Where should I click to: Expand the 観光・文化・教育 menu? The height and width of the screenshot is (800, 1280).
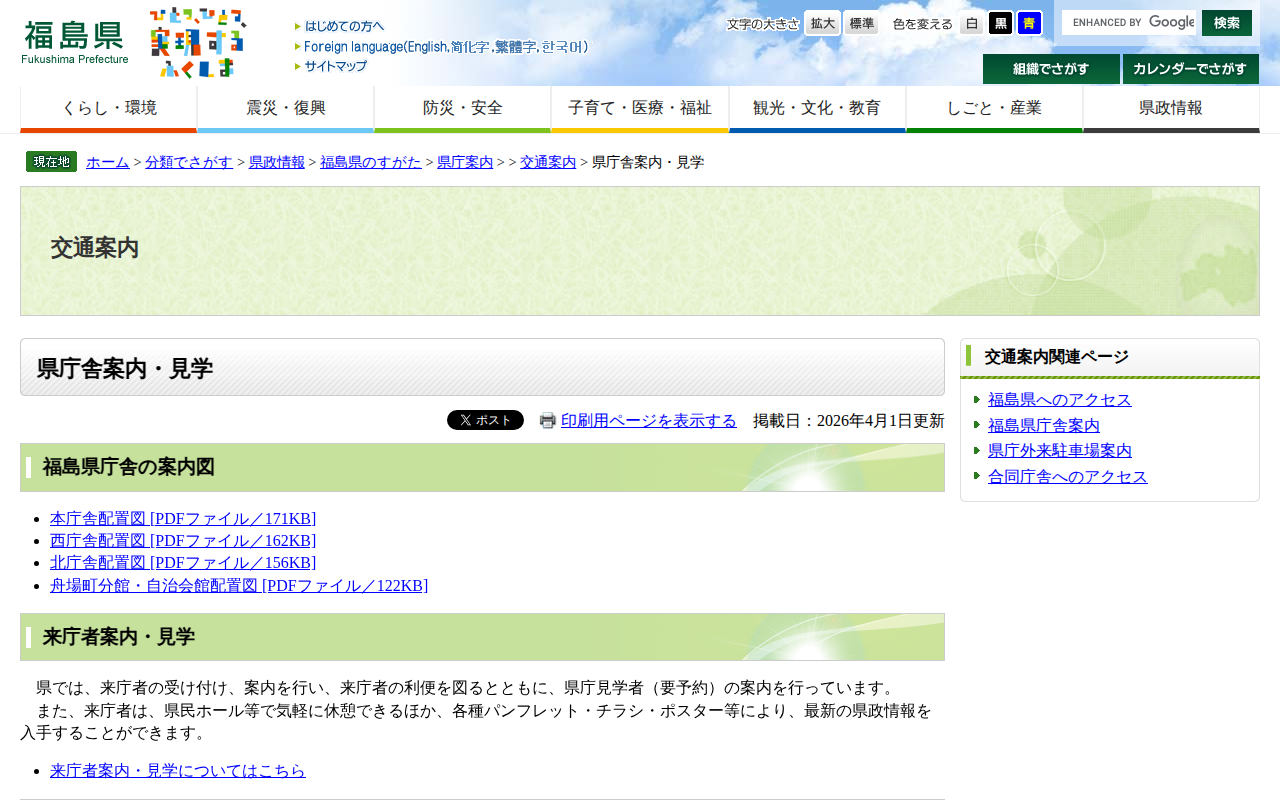817,106
